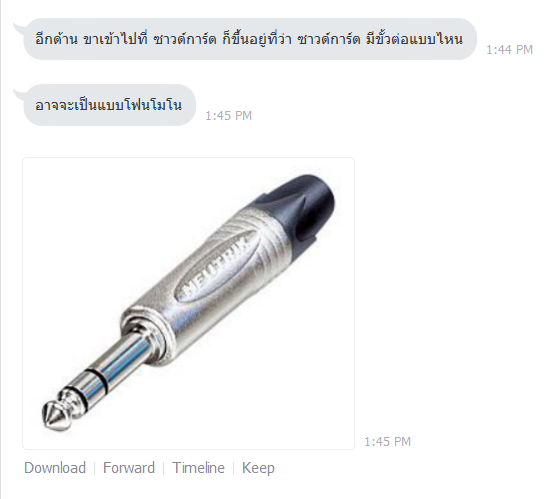The image size is (559, 499).
Task: Select the message about ซาวด์การ์ด connectors
Action: point(250,39)
